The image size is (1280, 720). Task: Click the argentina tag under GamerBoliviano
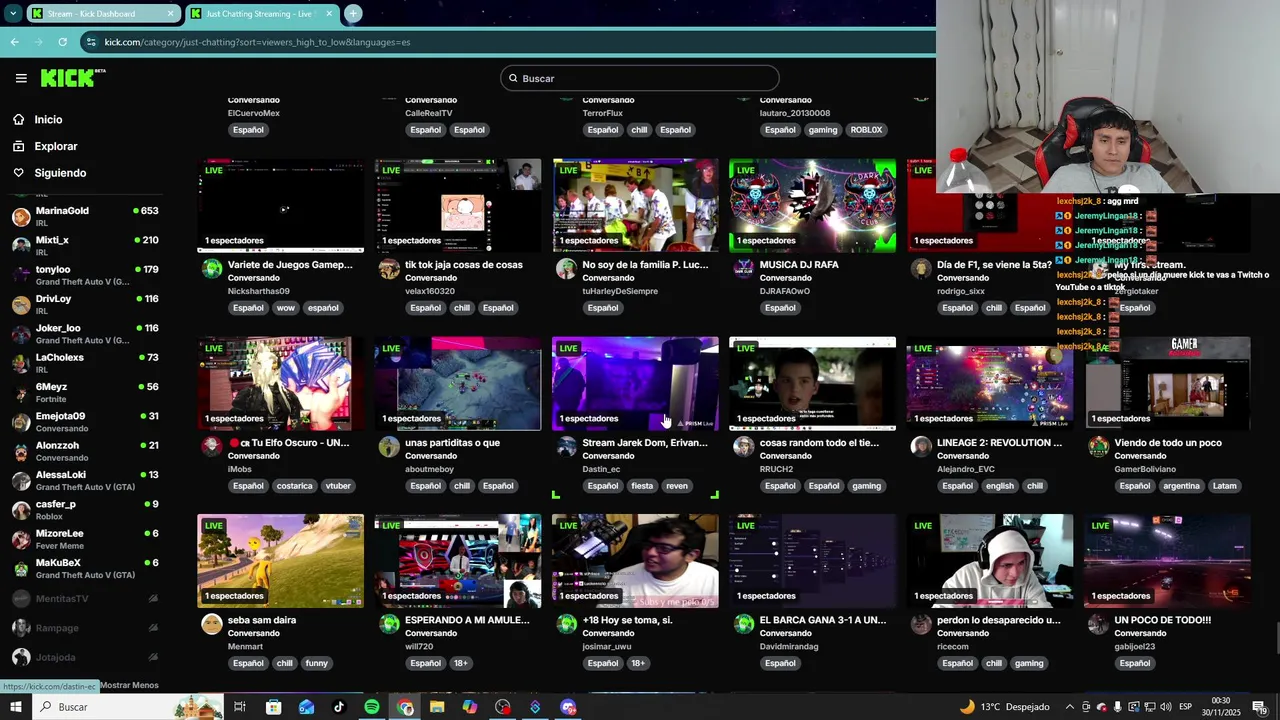coord(1181,486)
